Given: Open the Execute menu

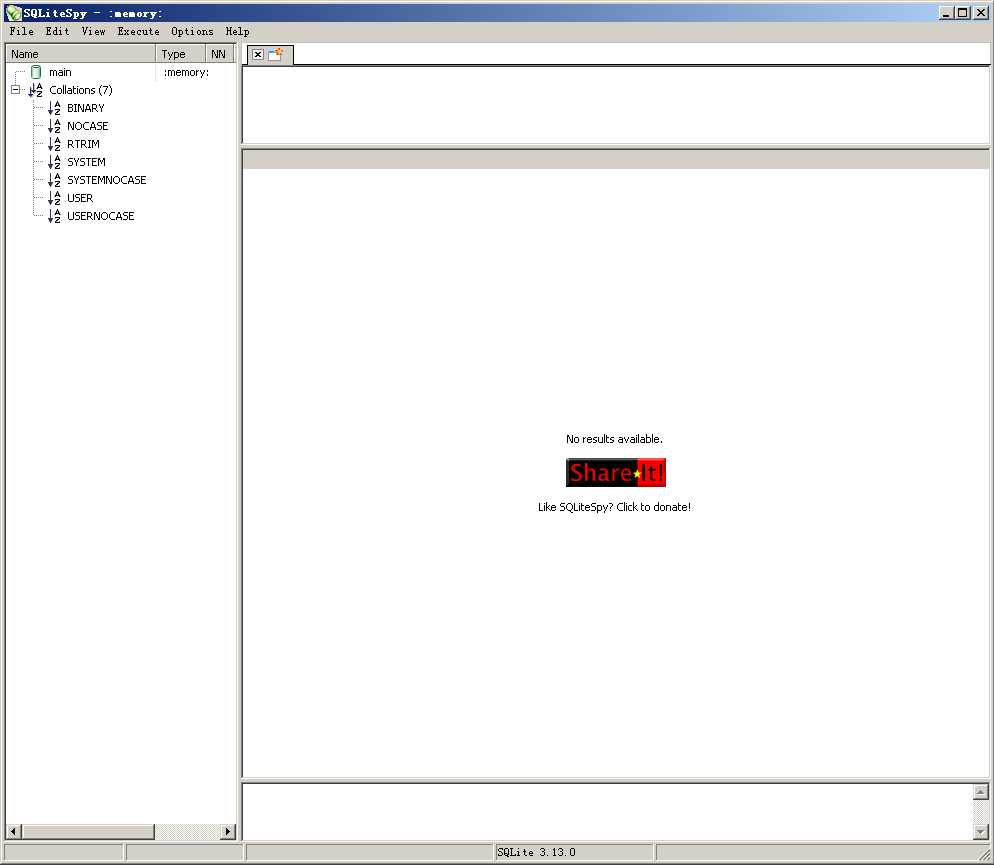Looking at the screenshot, I should [138, 31].
